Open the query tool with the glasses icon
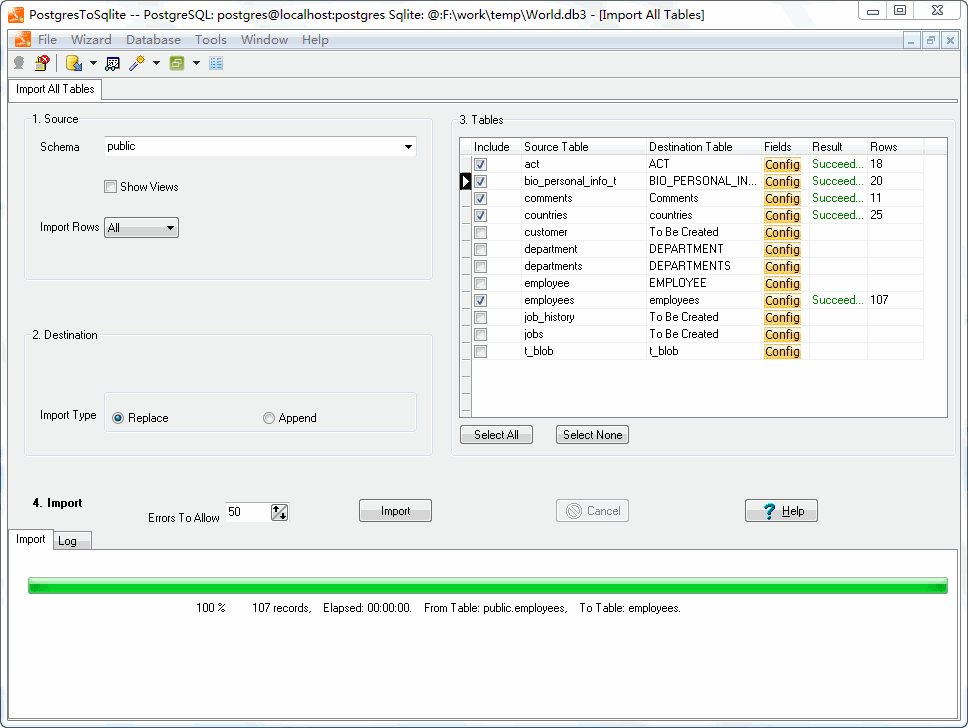This screenshot has height=728, width=968. [x=112, y=63]
